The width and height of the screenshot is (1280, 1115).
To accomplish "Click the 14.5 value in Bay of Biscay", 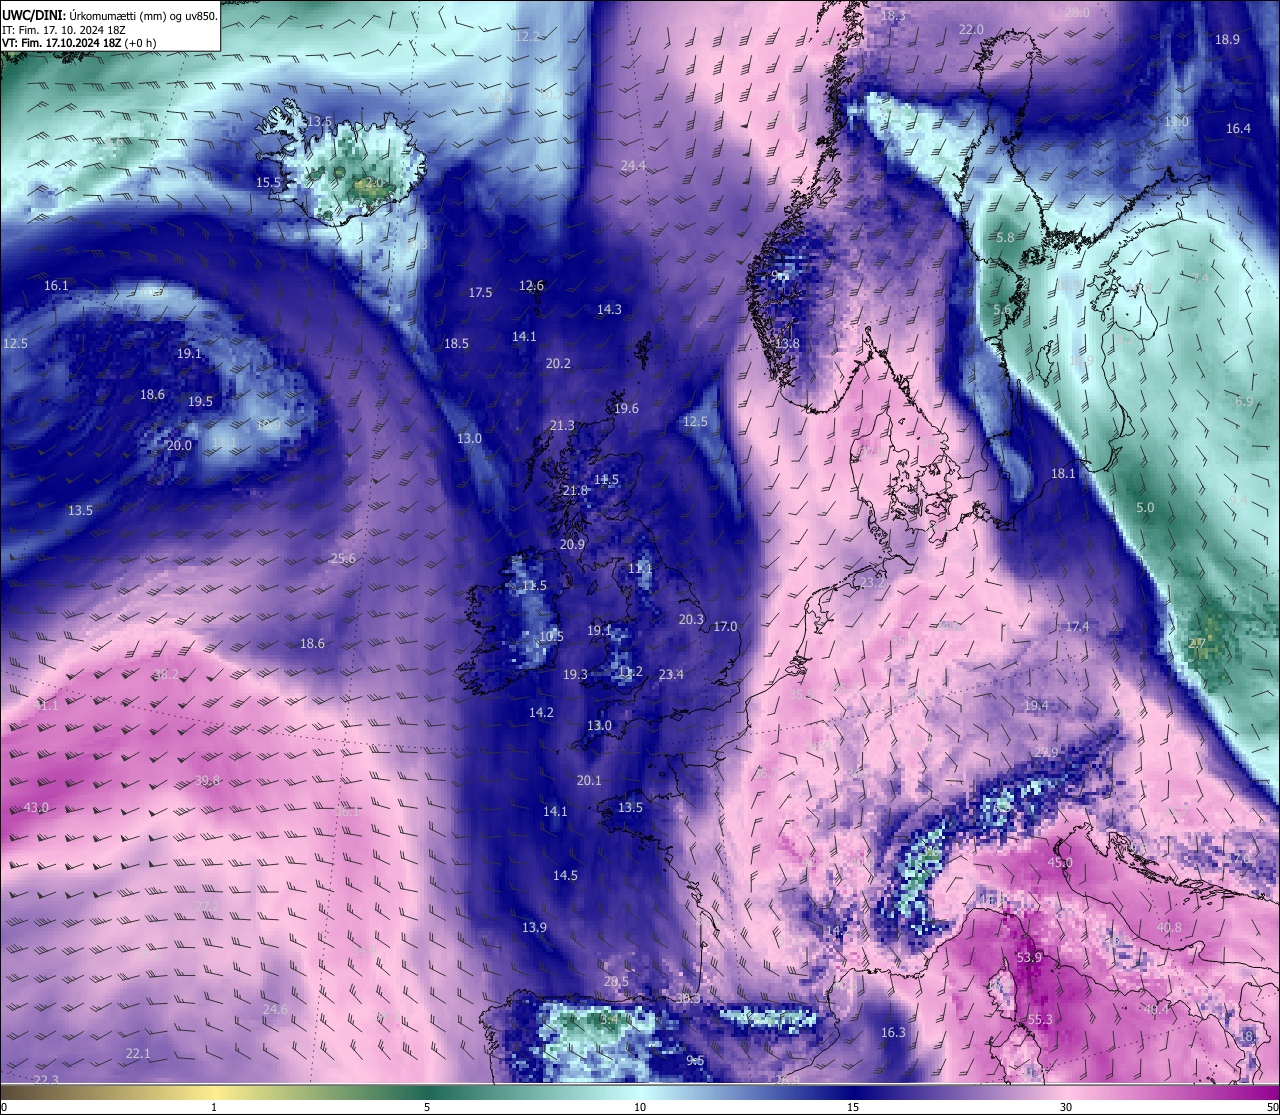I will click(565, 875).
